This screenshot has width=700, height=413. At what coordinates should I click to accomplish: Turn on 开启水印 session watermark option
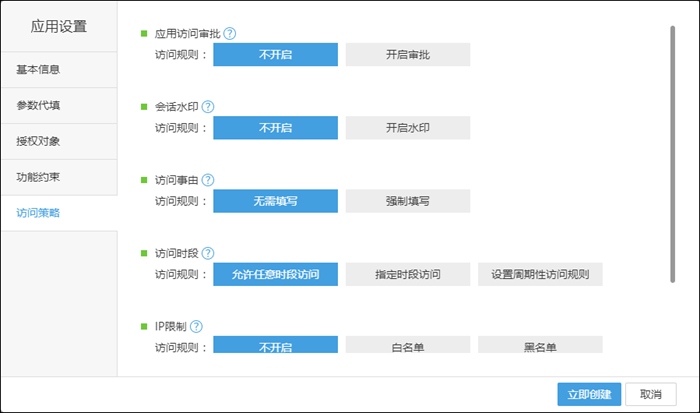[408, 128]
